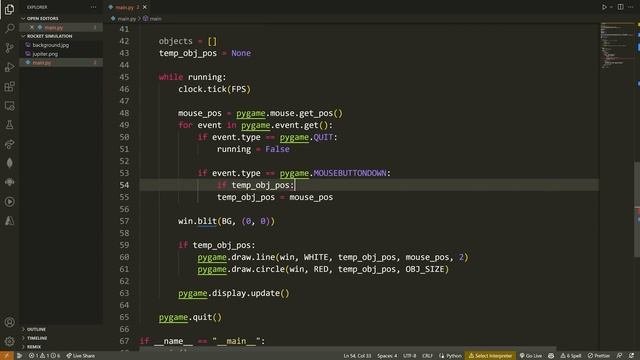Image resolution: width=640 pixels, height=360 pixels.
Task: Click OBJ_SIZE in the draw.circle call
Action: pyautogui.click(x=424, y=269)
